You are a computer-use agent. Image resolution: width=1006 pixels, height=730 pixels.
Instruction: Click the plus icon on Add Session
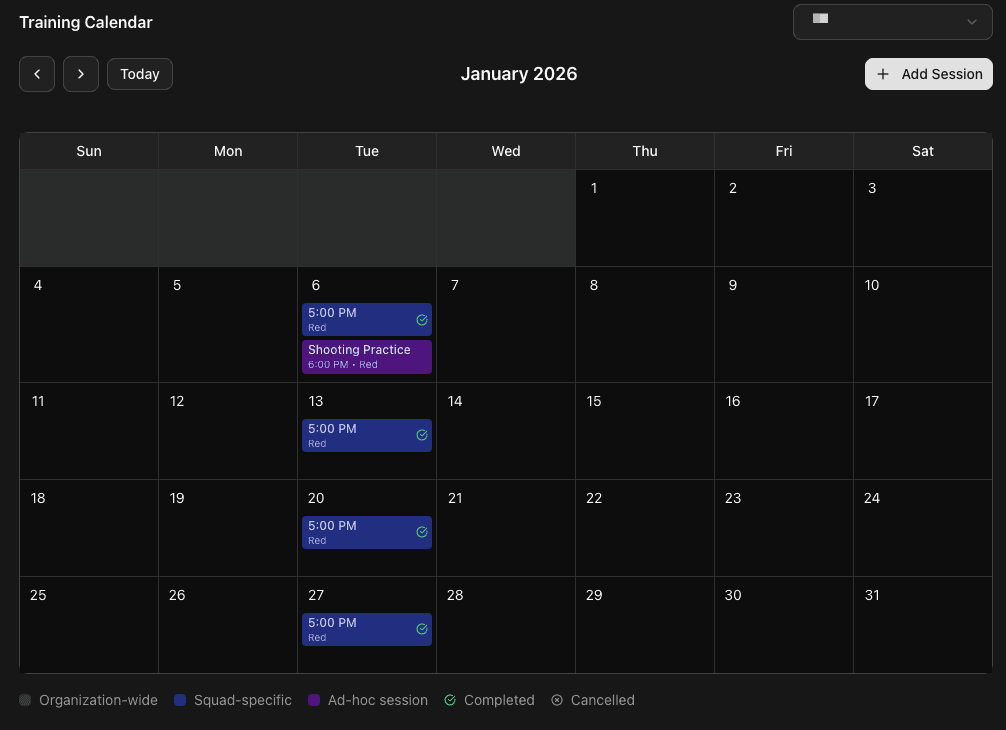pos(883,74)
